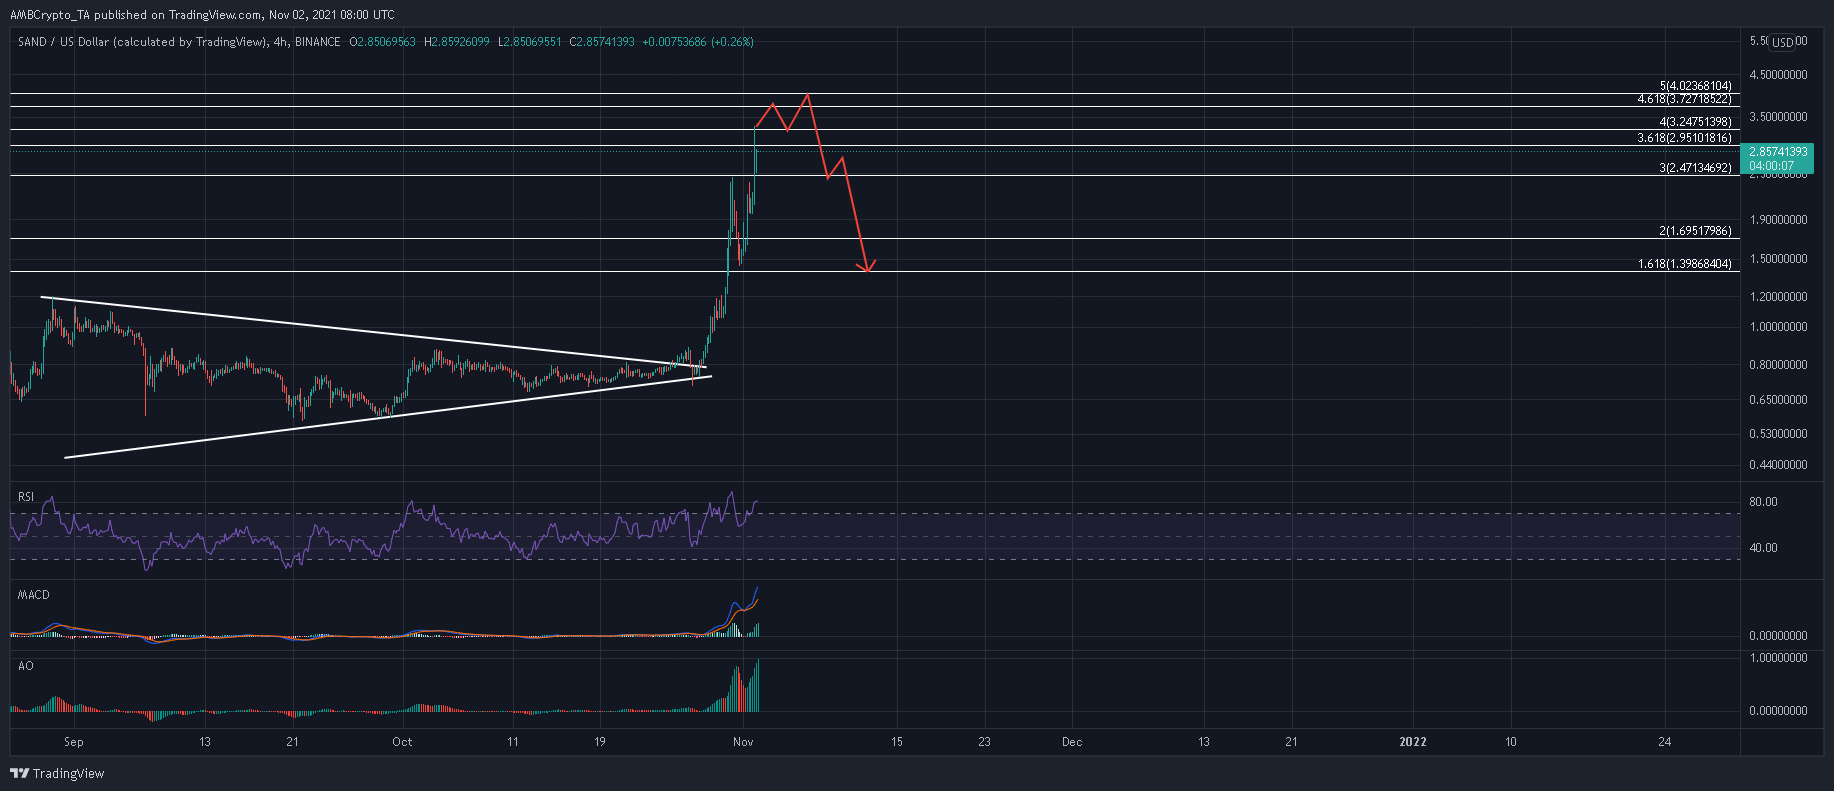The height and width of the screenshot is (791, 1834).
Task: Click the open value O2.85069563
Action: tap(384, 42)
